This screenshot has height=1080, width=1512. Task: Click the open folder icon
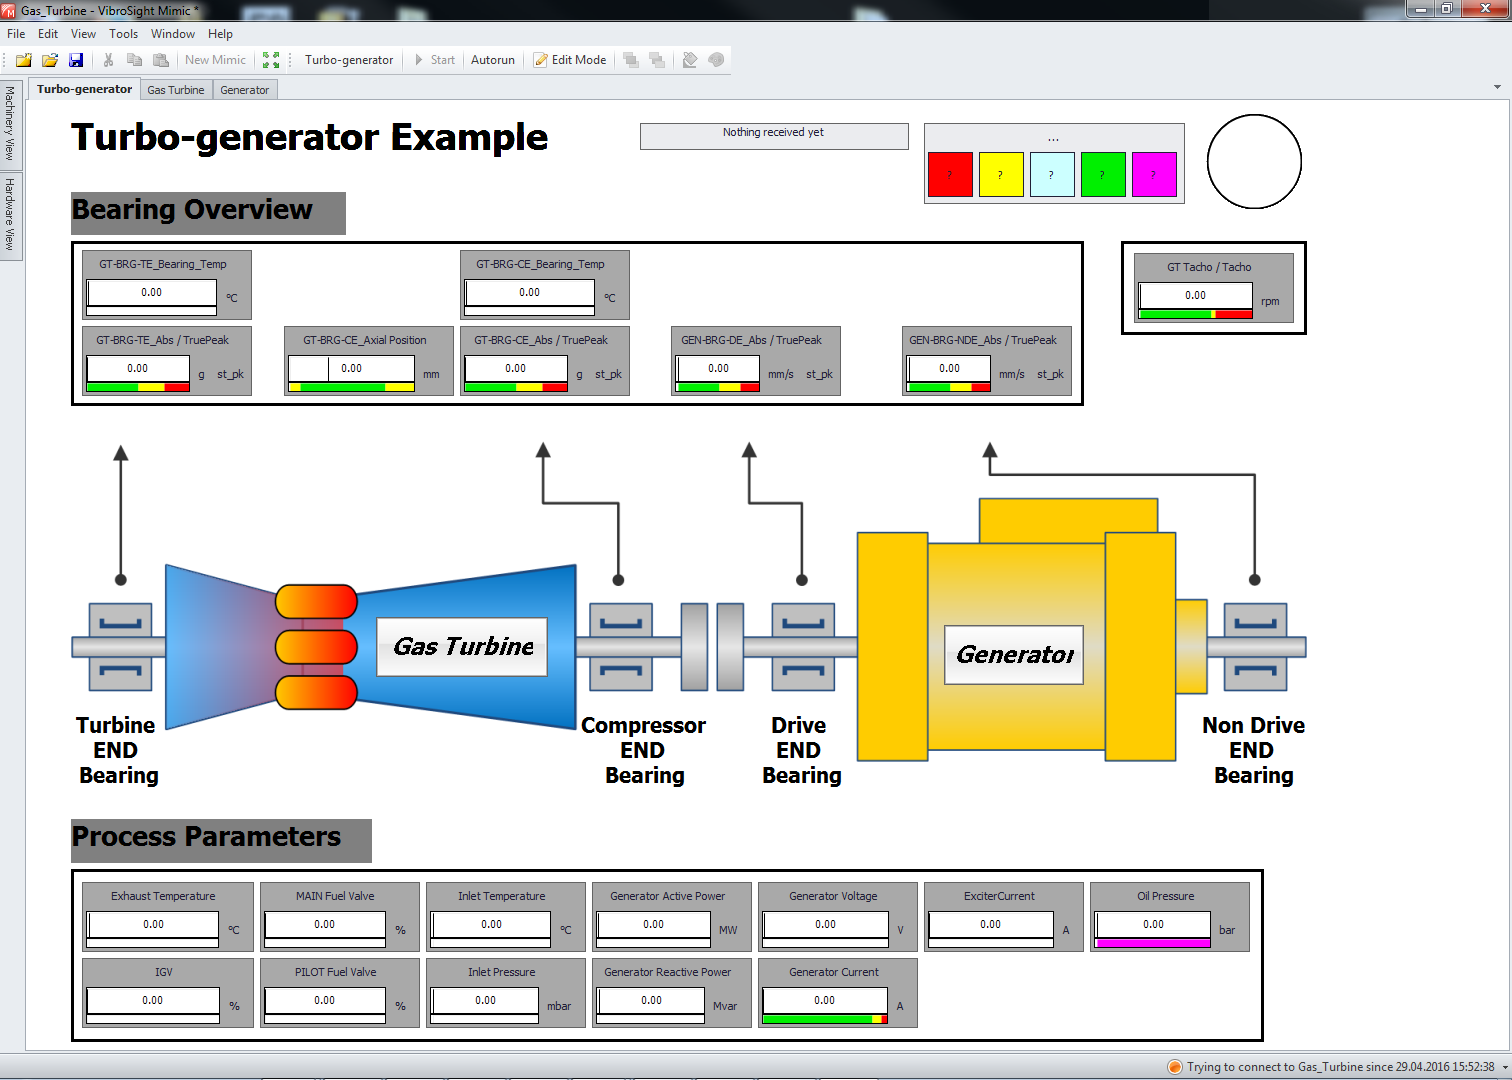tap(49, 60)
